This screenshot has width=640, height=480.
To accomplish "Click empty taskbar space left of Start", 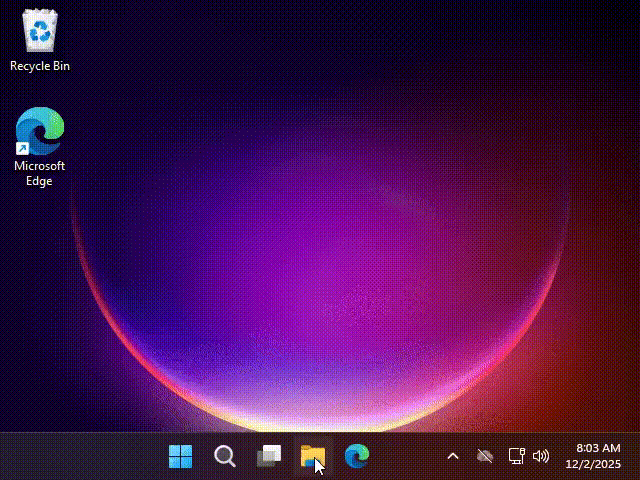I will pos(80,457).
